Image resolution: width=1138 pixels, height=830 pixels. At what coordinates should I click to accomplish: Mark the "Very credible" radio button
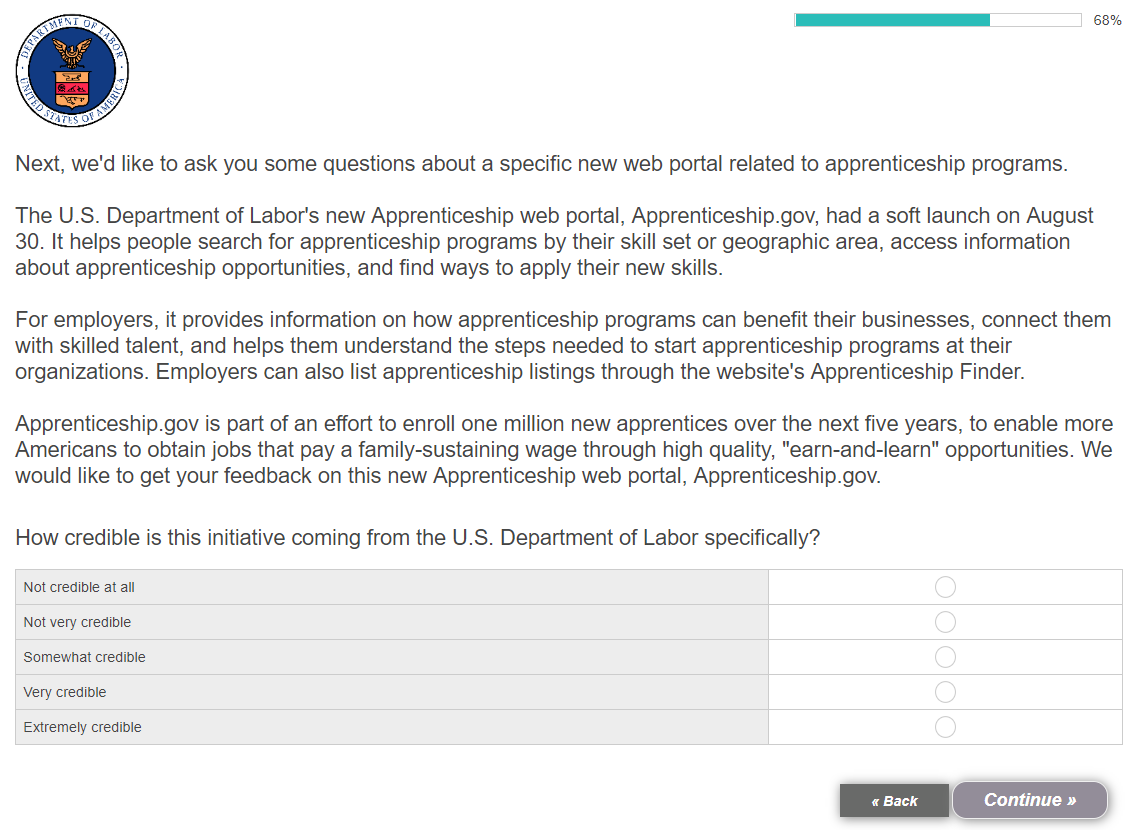(x=945, y=692)
